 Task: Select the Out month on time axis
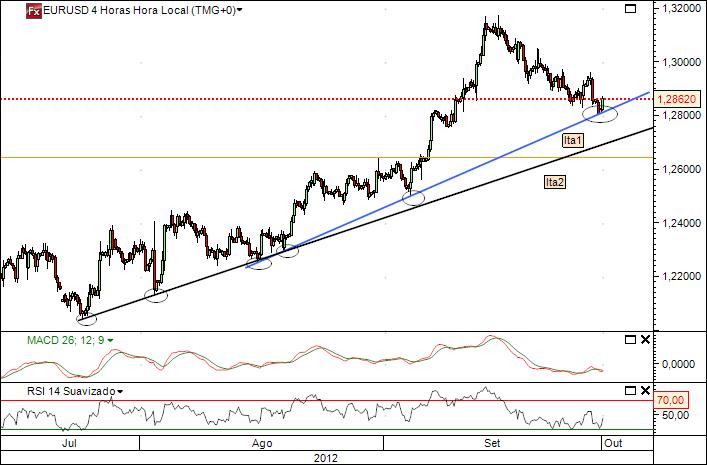pos(613,443)
